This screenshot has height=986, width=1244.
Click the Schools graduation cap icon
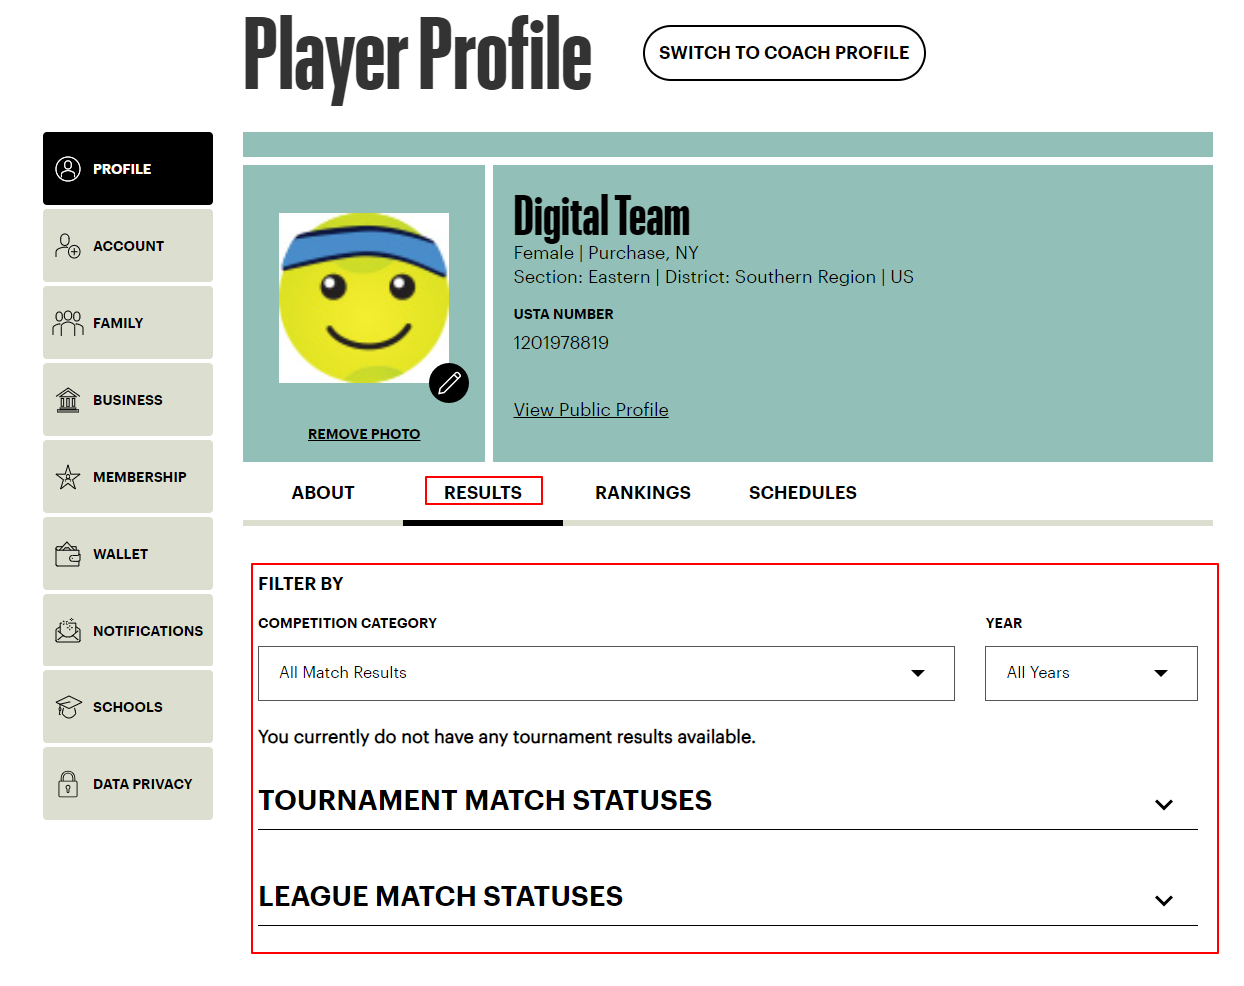[68, 707]
